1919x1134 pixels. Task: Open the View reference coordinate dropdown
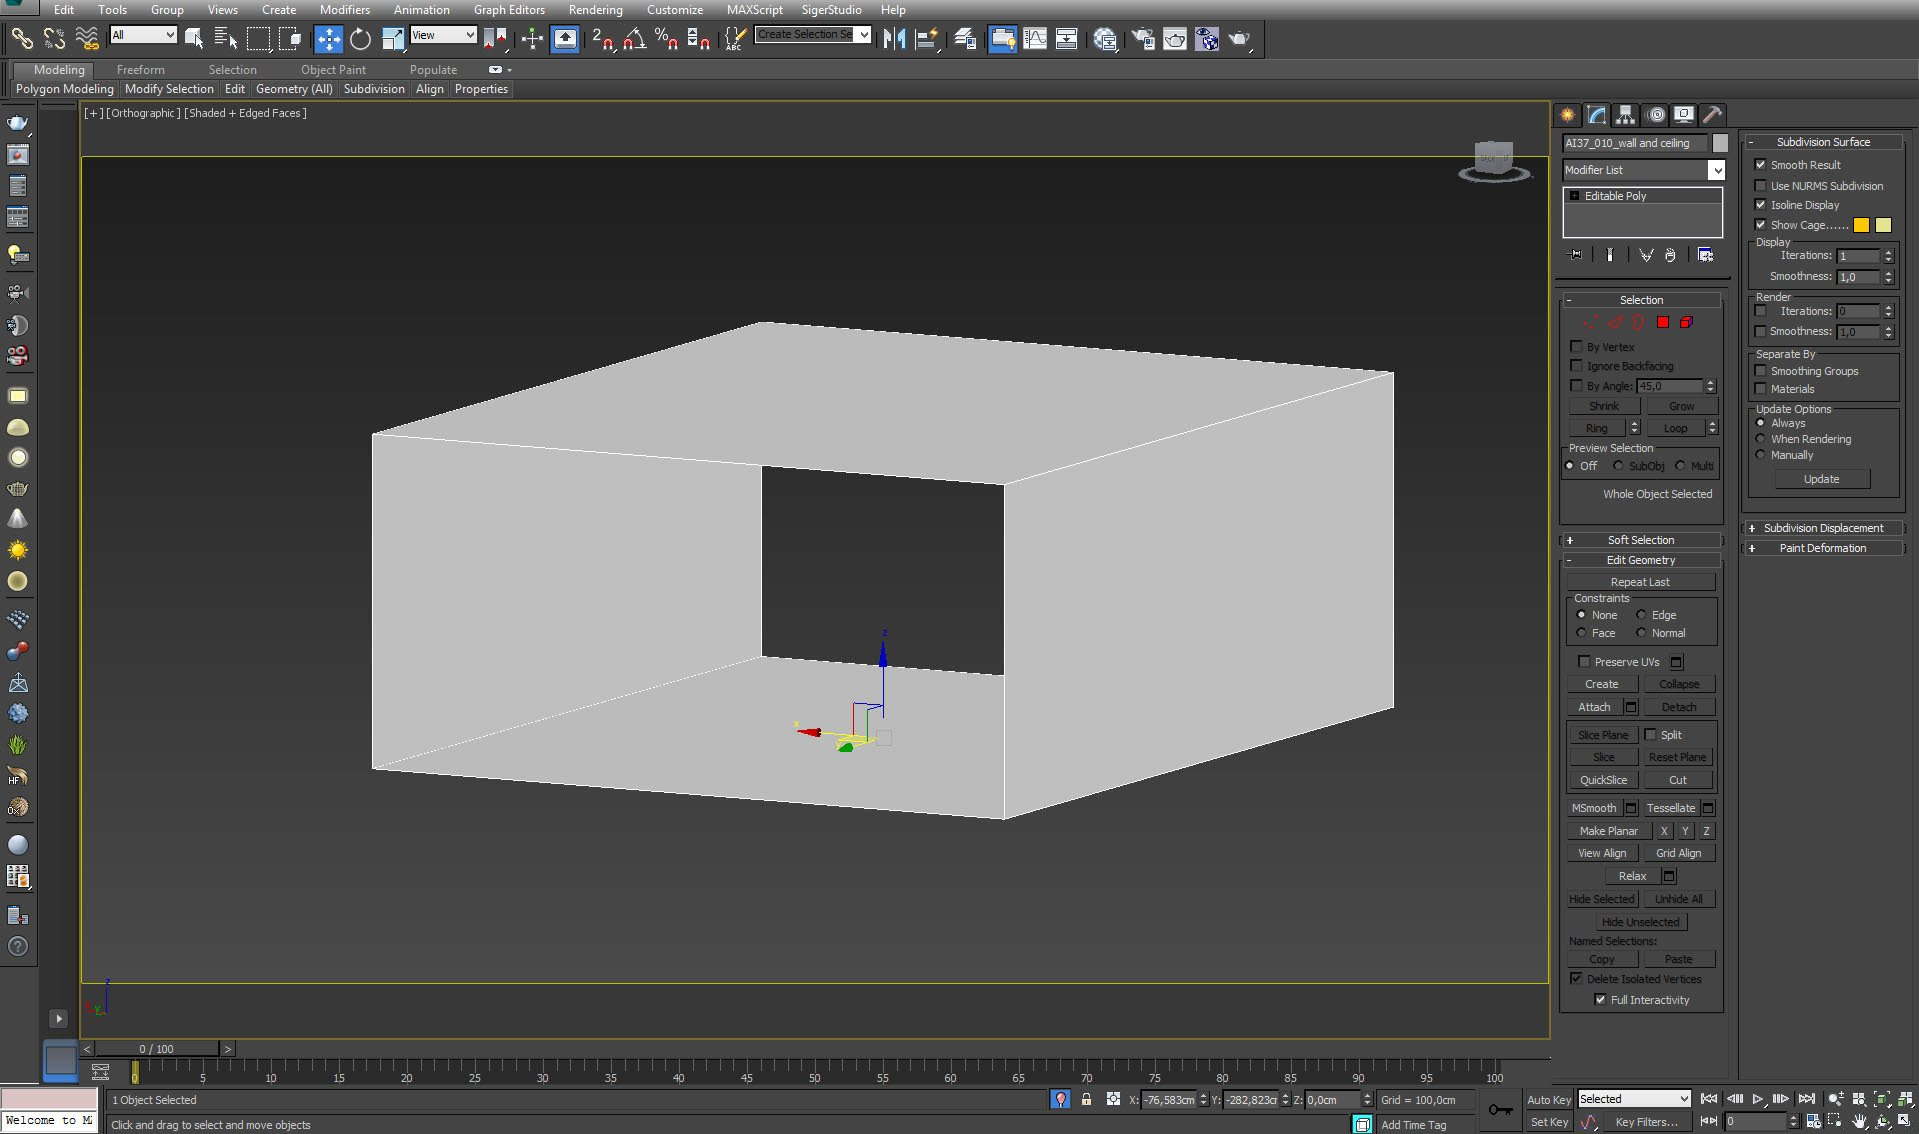(x=443, y=35)
